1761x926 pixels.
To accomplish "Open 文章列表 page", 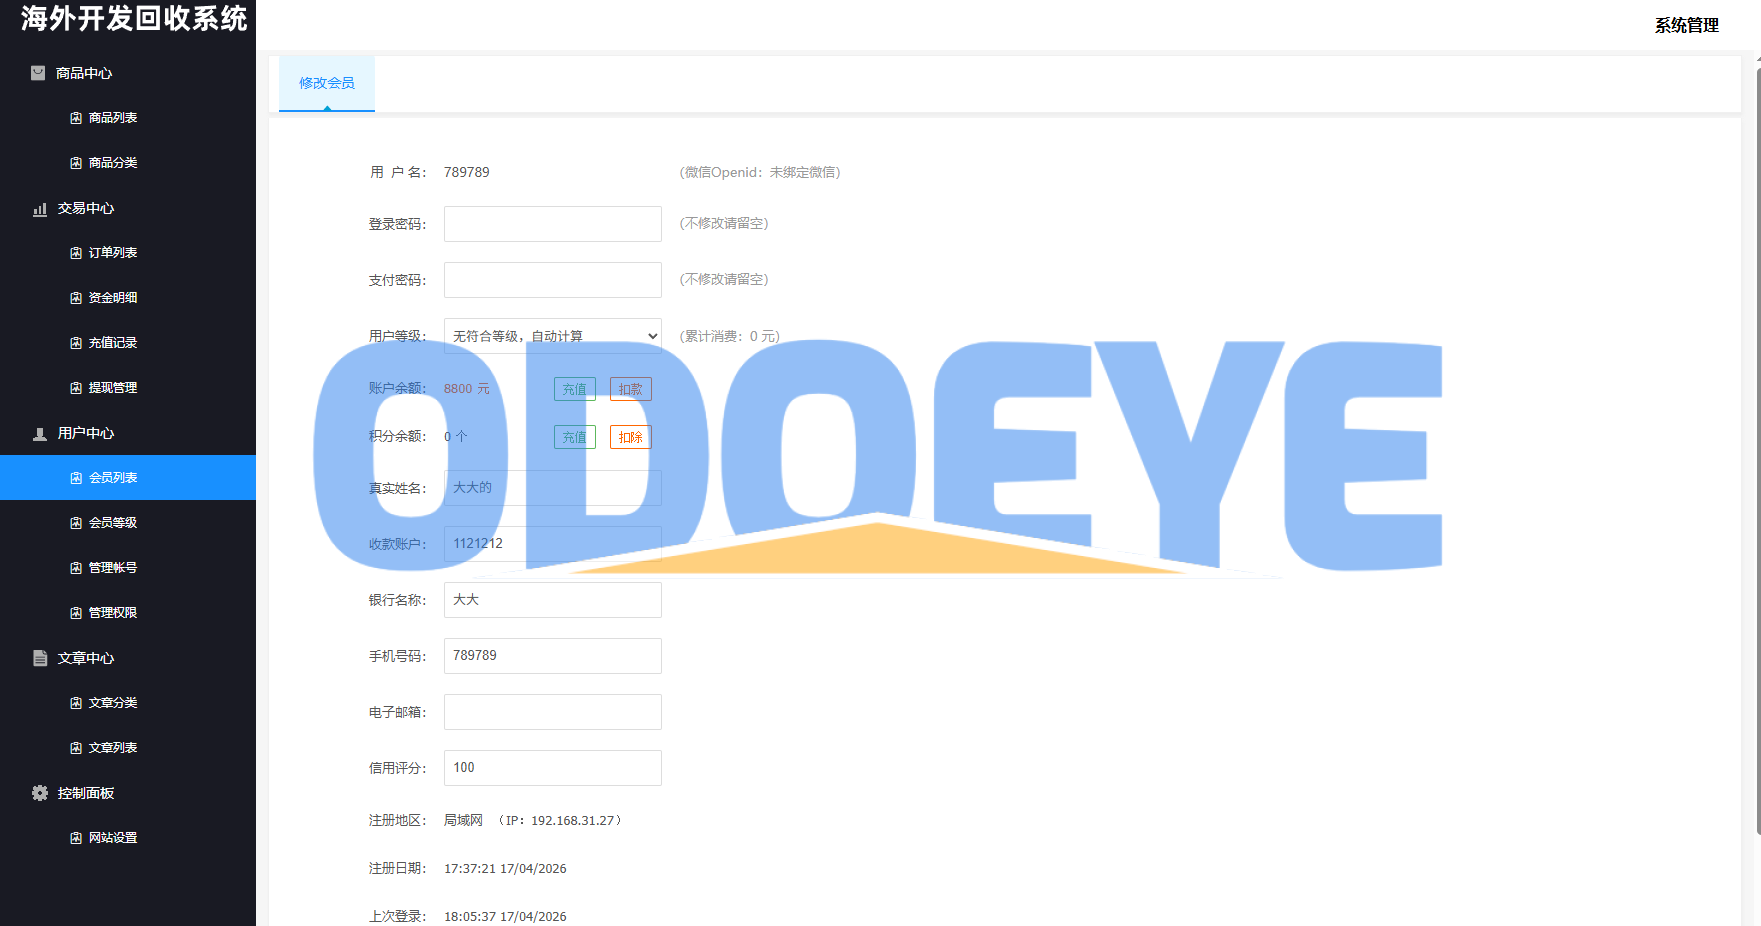I will point(128,748).
